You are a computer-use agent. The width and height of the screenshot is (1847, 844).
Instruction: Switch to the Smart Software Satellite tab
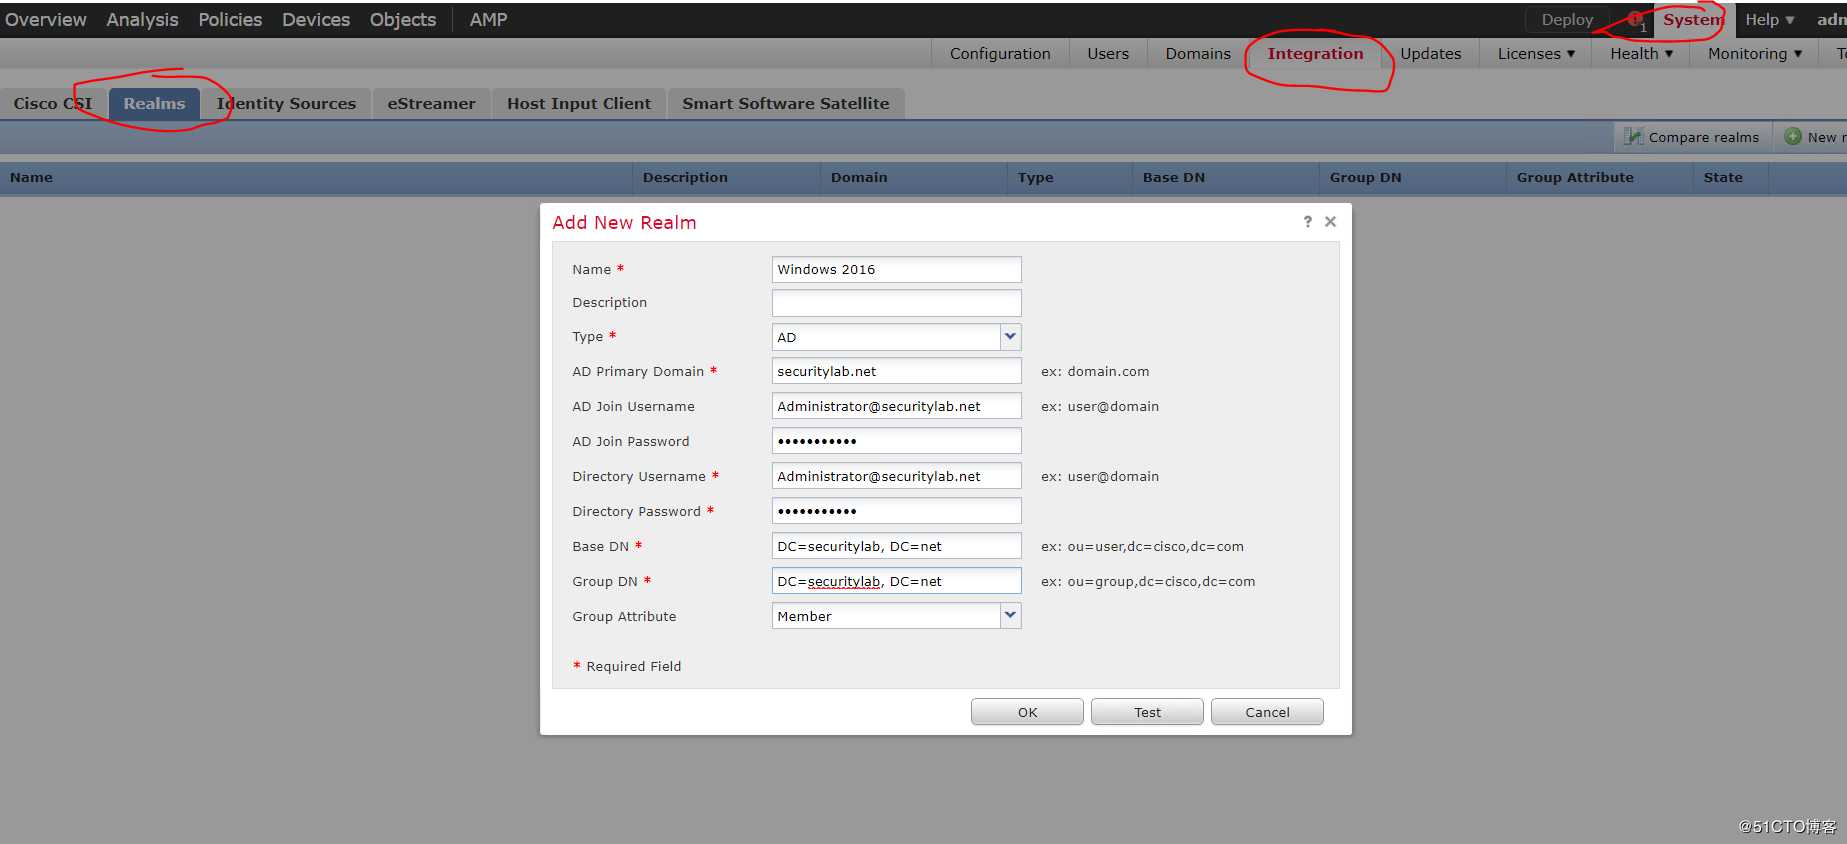[786, 104]
